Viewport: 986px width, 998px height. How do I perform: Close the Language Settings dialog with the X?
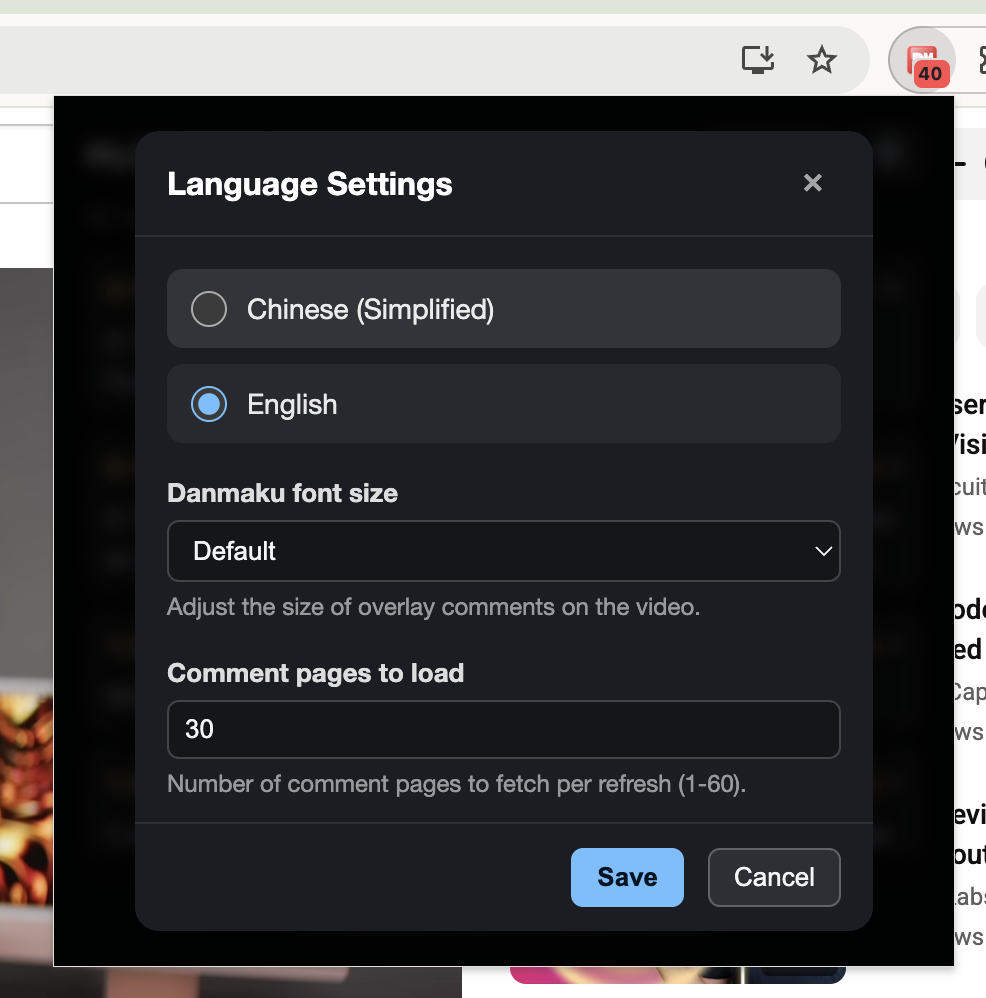tap(812, 183)
